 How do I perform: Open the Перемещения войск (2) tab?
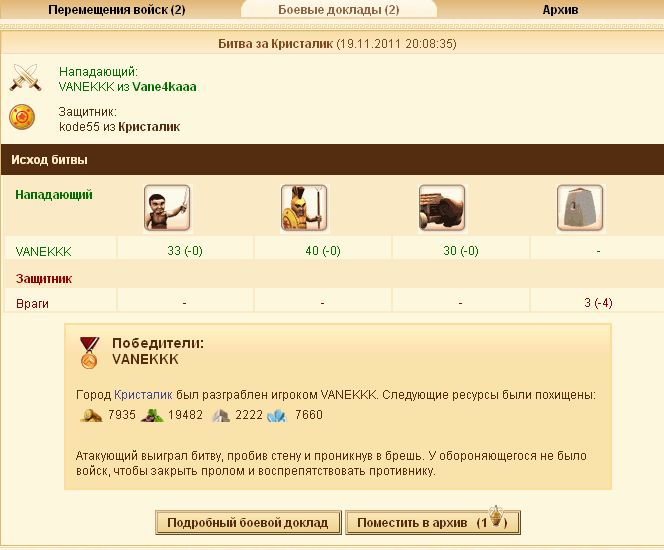pos(117,10)
